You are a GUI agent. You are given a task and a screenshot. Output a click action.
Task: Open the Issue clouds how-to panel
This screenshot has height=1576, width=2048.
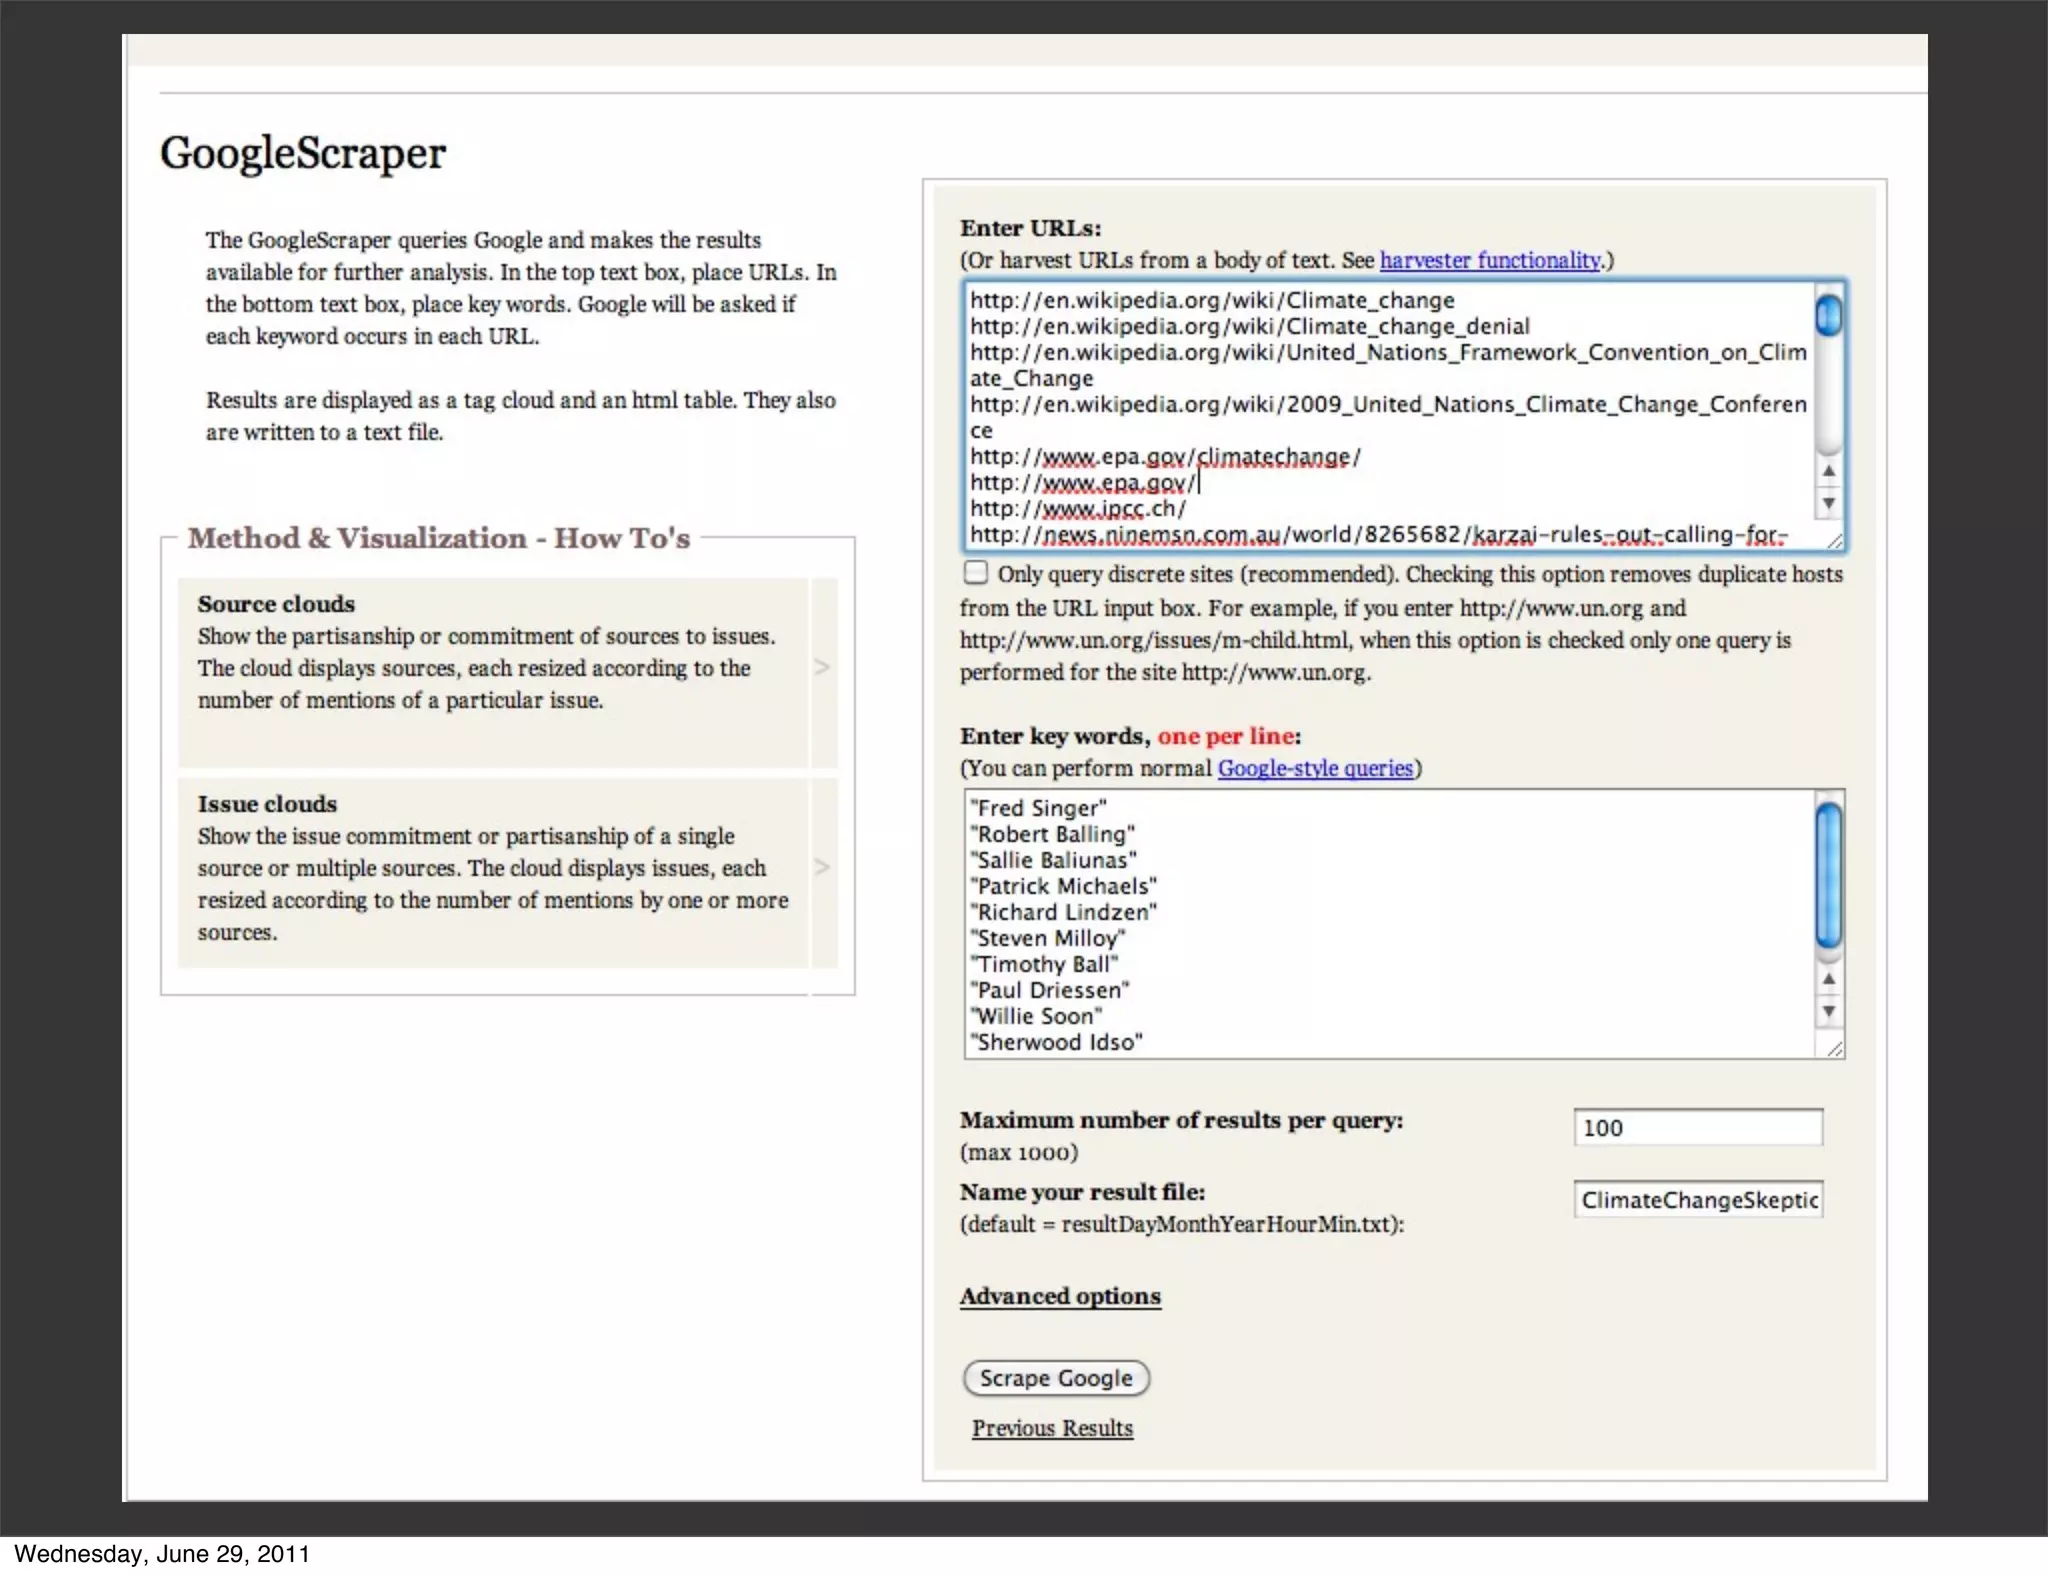(x=492, y=870)
